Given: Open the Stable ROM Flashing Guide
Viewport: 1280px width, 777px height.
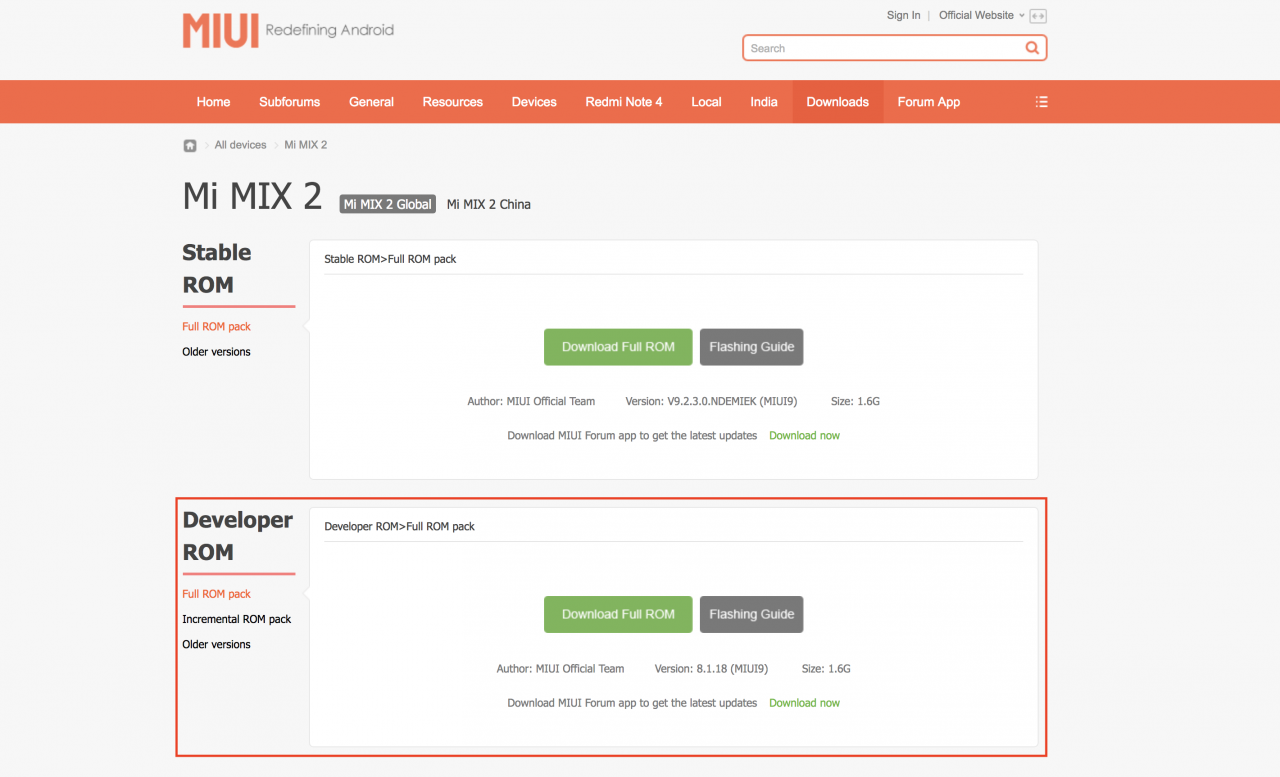Looking at the screenshot, I should pos(751,347).
